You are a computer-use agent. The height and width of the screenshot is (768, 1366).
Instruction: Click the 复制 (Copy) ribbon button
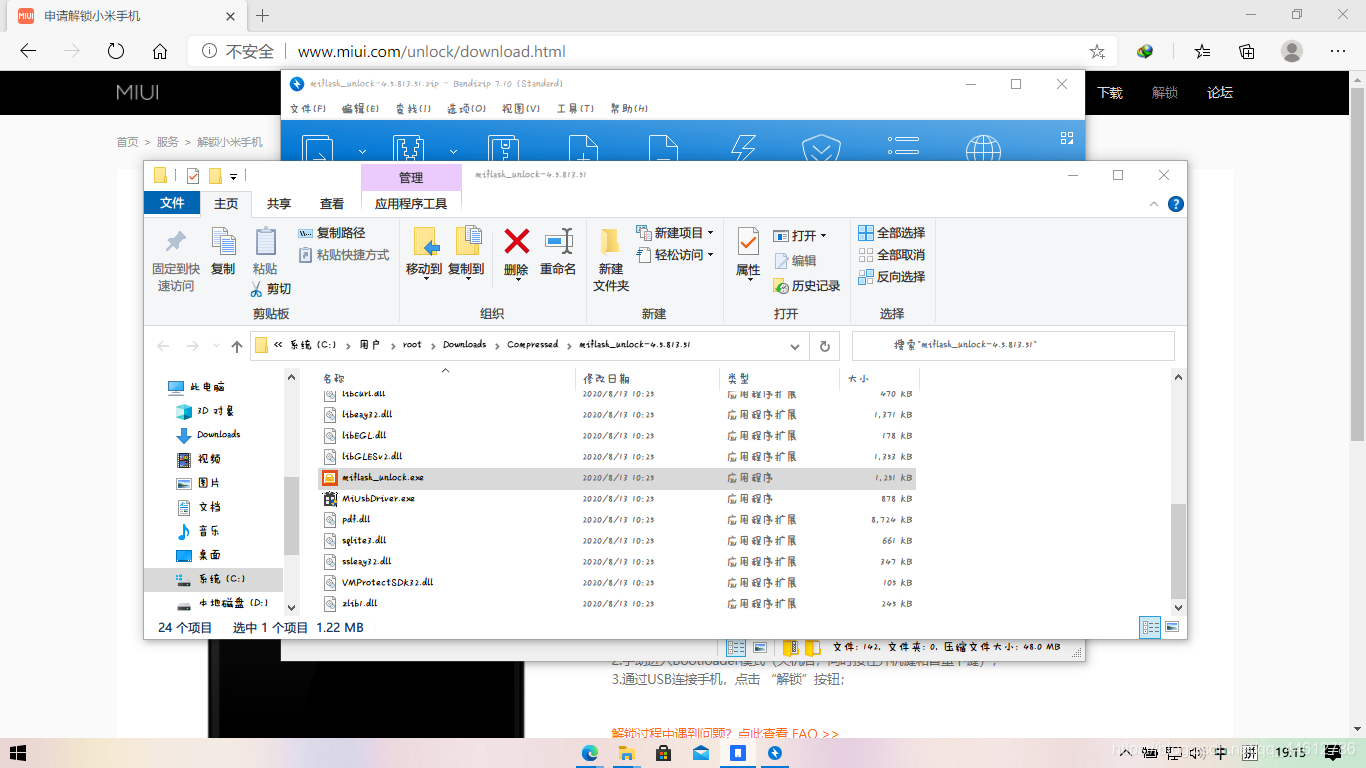[x=223, y=252]
